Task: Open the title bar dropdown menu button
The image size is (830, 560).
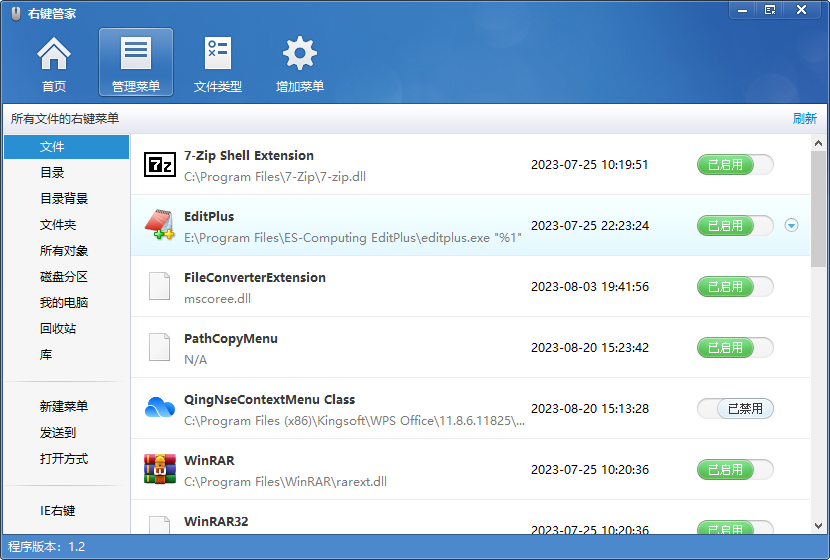Action: coord(742,9)
